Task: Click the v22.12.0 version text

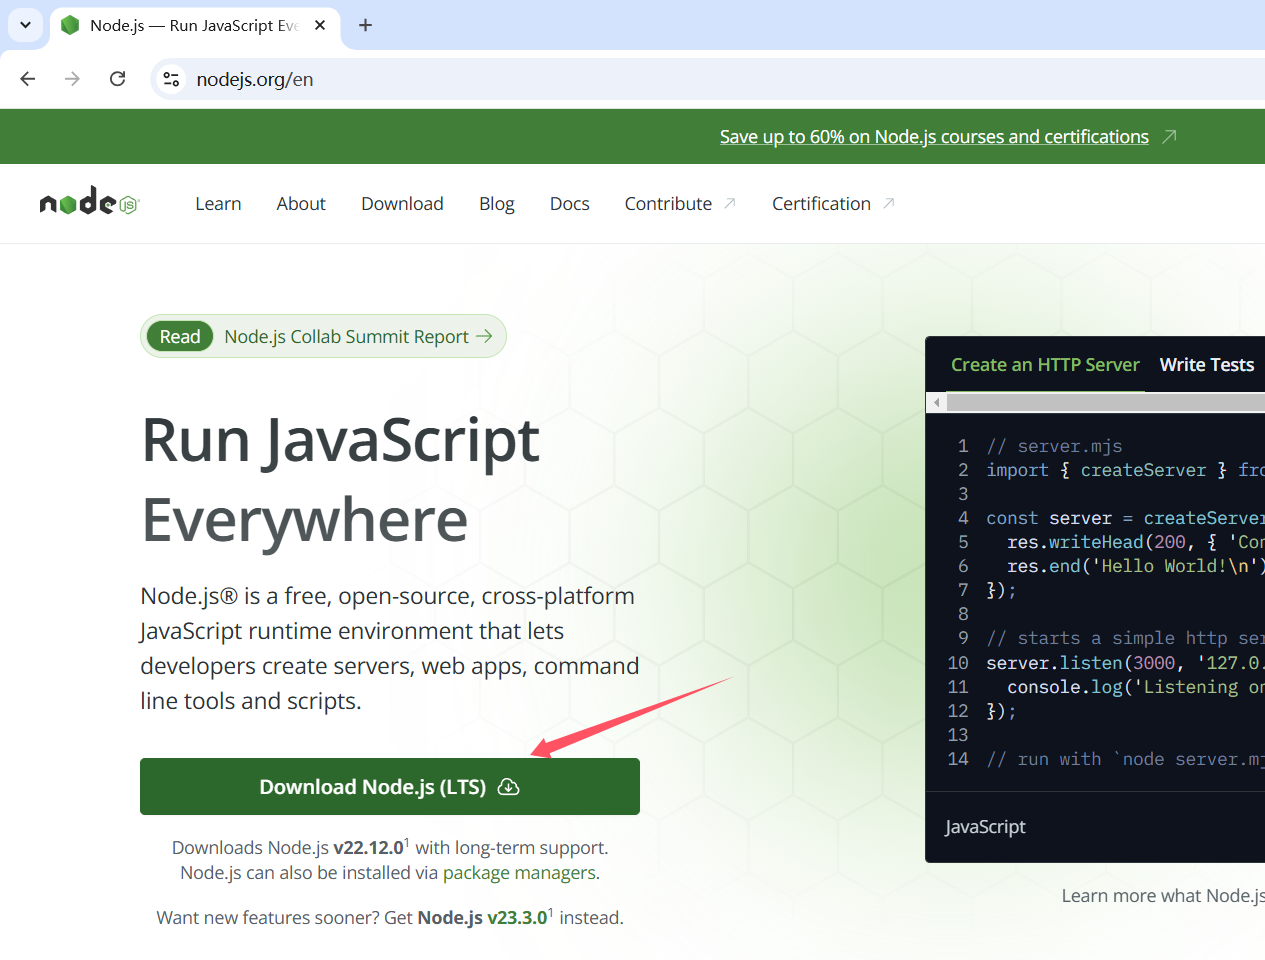Action: [x=369, y=848]
